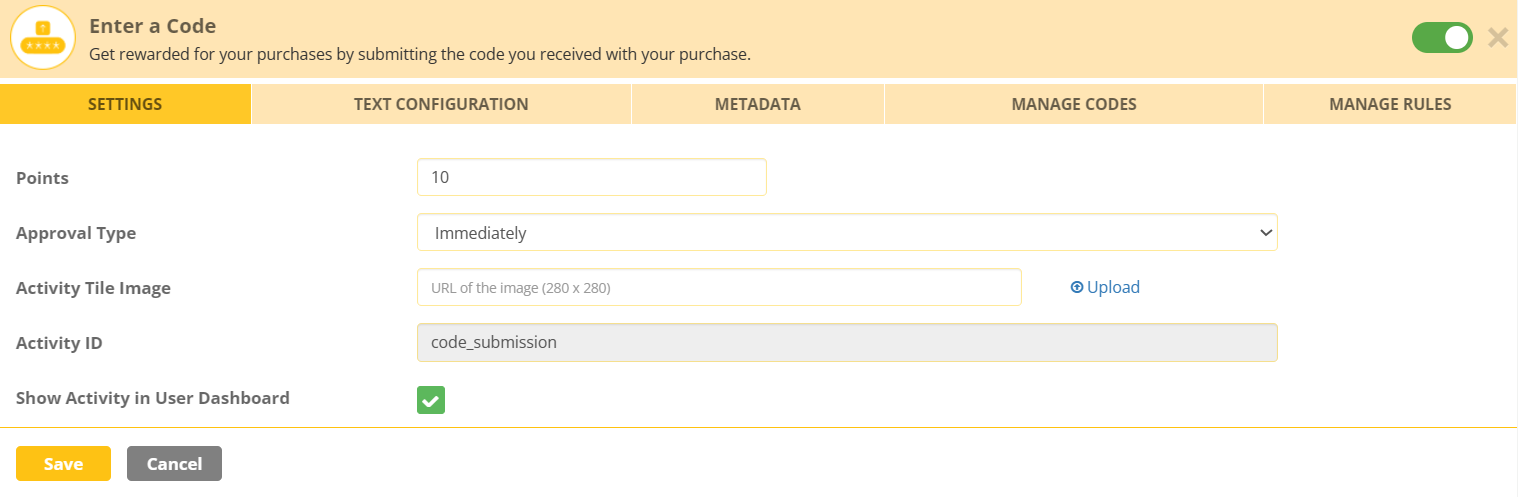Switch to the Settings tab
This screenshot has width=1518, height=497.
click(125, 104)
